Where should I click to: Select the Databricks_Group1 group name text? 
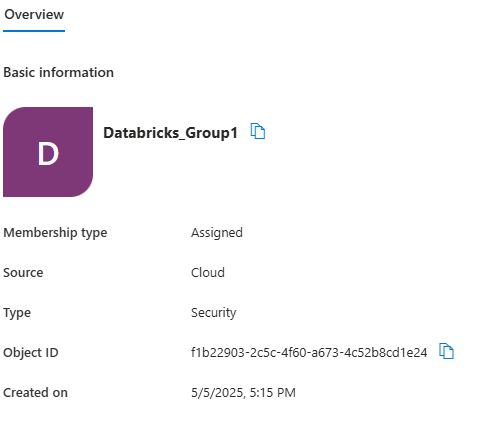[x=170, y=133]
